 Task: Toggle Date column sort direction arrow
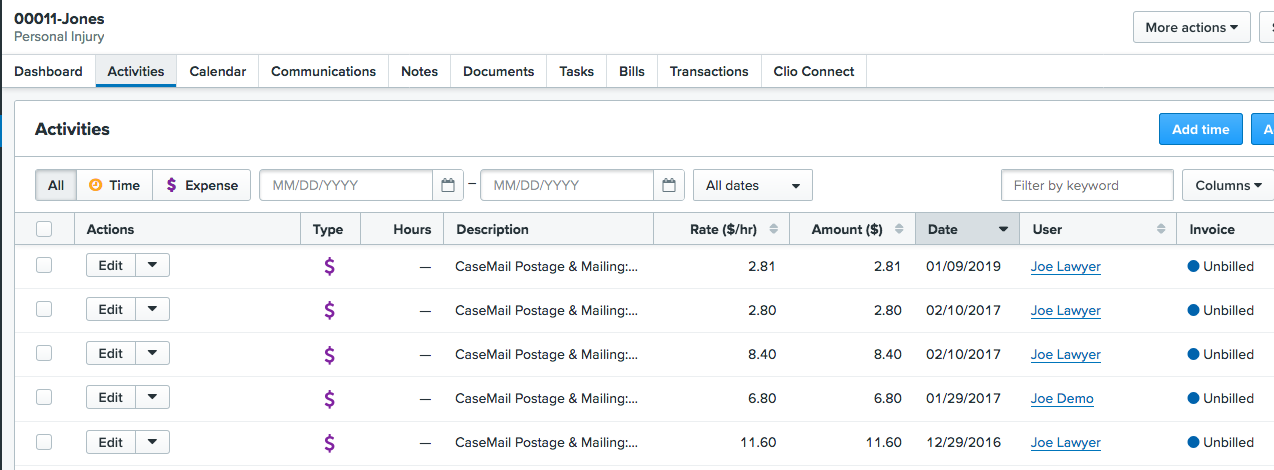click(1003, 230)
